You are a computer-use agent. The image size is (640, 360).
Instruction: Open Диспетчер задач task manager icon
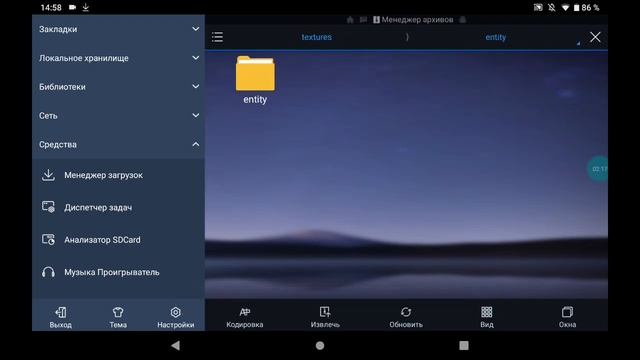click(48, 207)
